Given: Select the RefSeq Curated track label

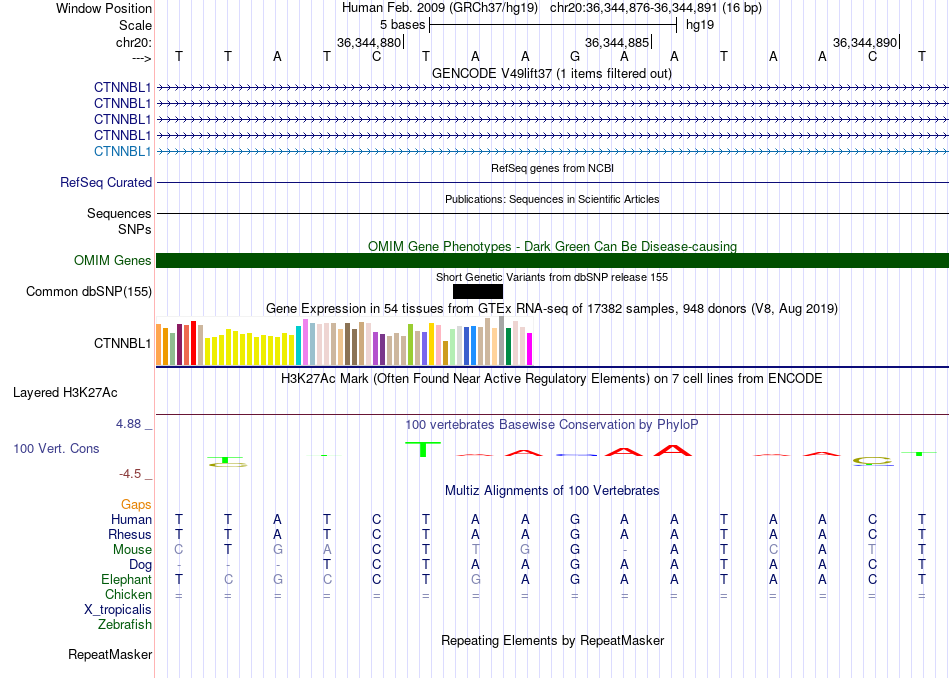Looking at the screenshot, I should pyautogui.click(x=106, y=182).
